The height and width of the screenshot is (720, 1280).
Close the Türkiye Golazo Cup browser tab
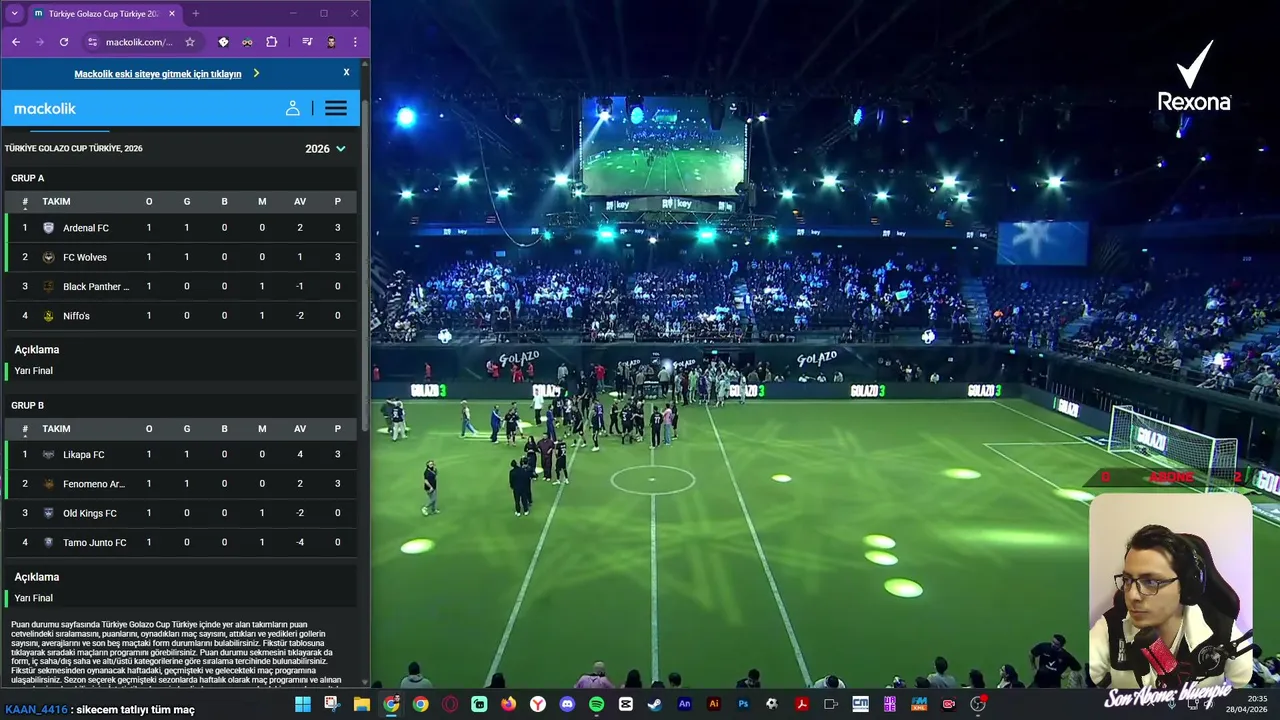(x=172, y=14)
